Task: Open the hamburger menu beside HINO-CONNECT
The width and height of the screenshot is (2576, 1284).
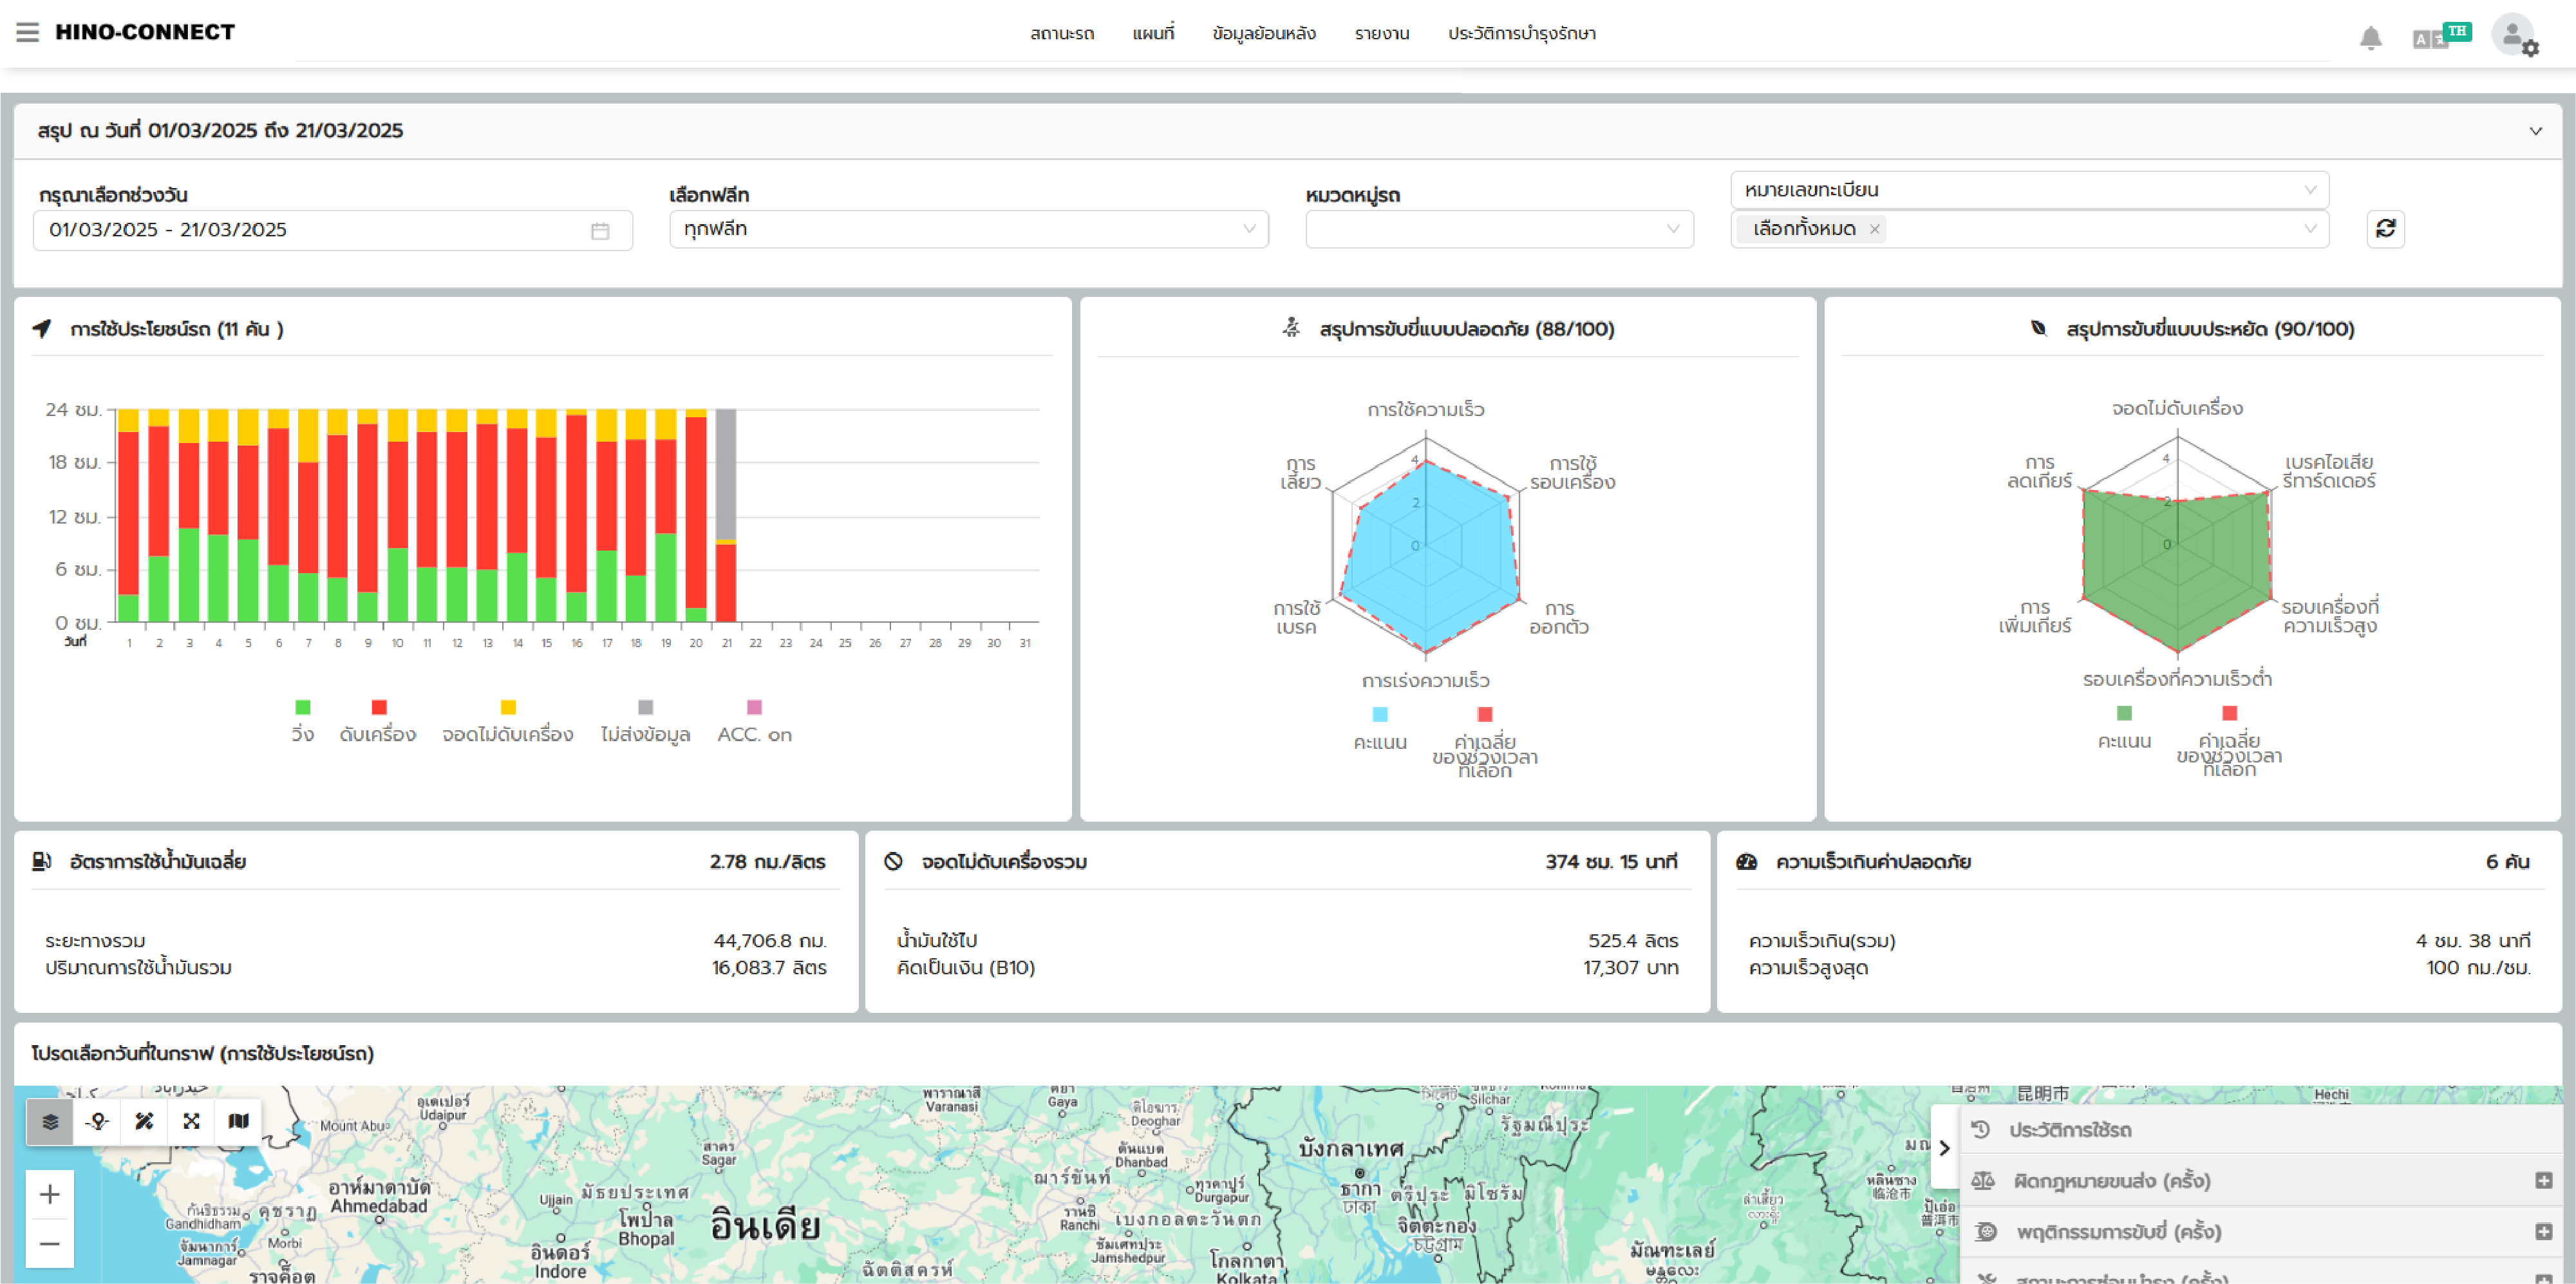Action: 28,32
